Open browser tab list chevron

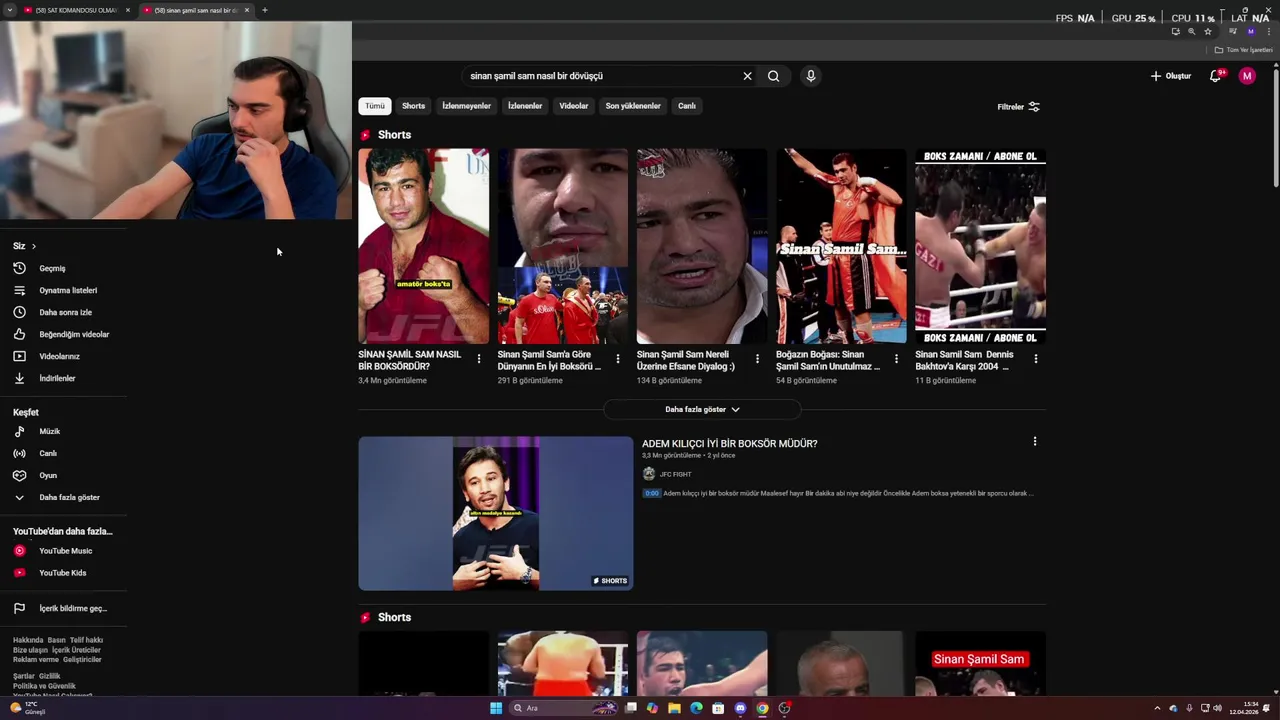pos(10,10)
